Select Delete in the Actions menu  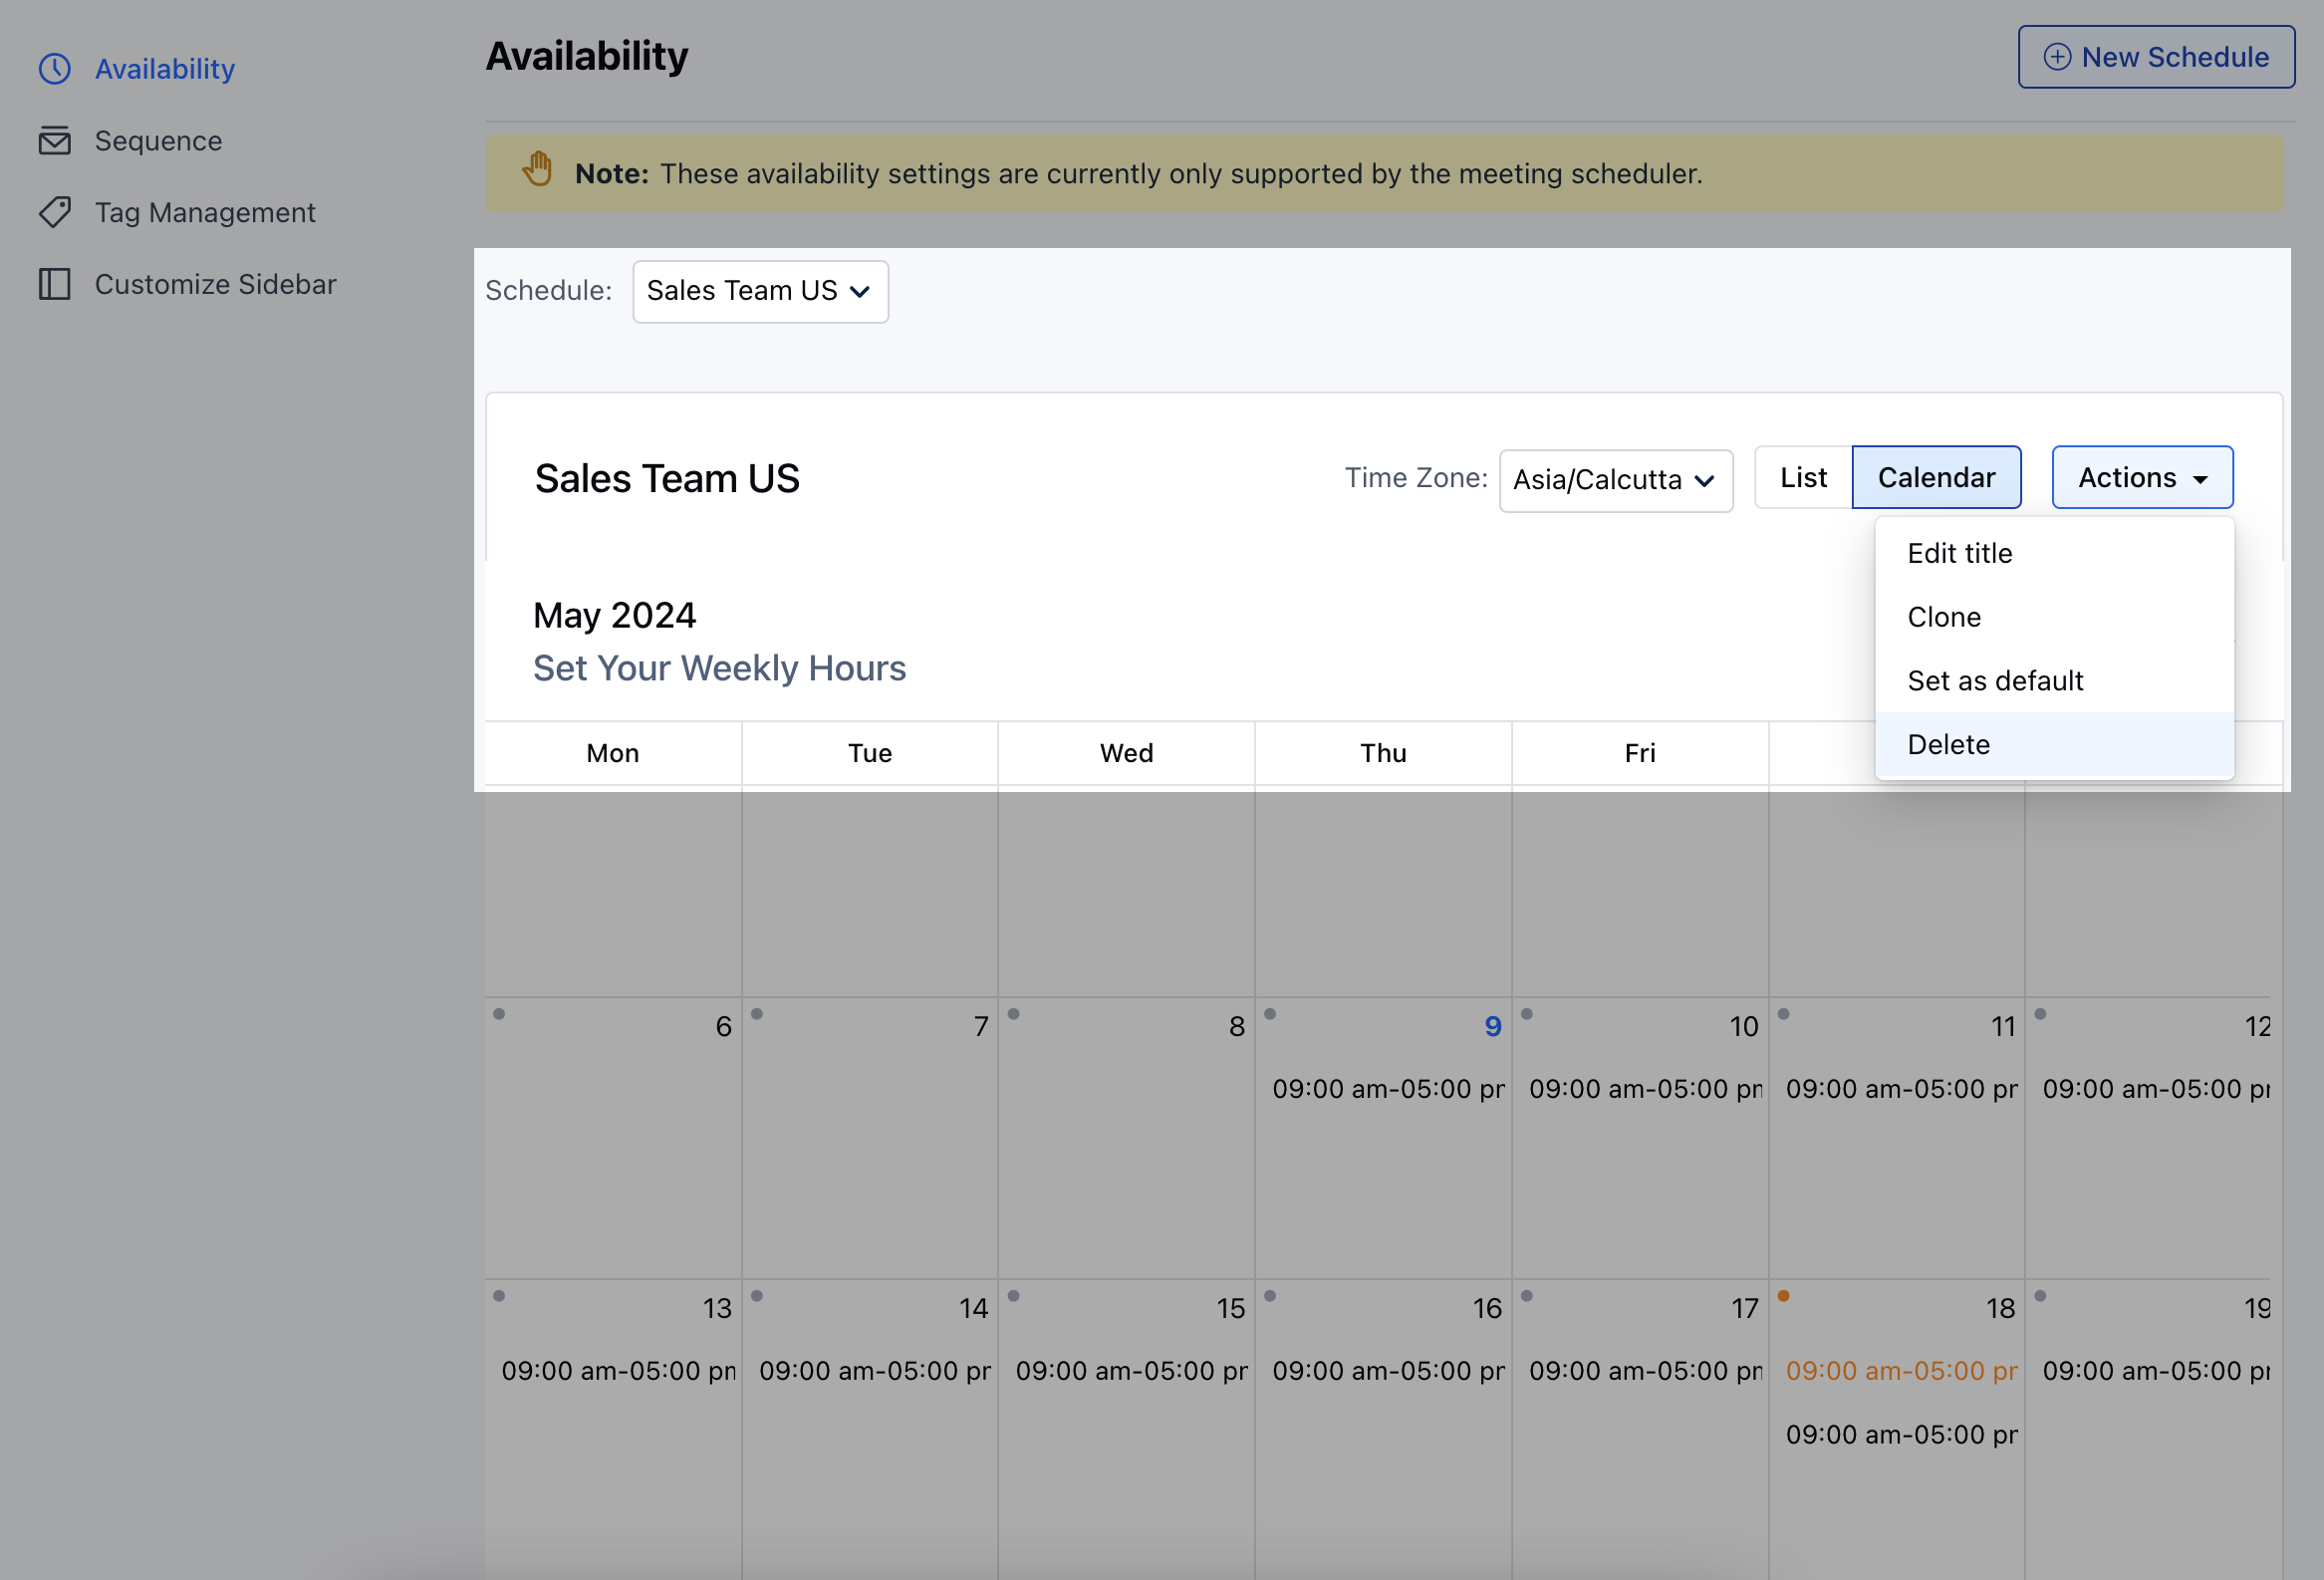coord(2054,744)
